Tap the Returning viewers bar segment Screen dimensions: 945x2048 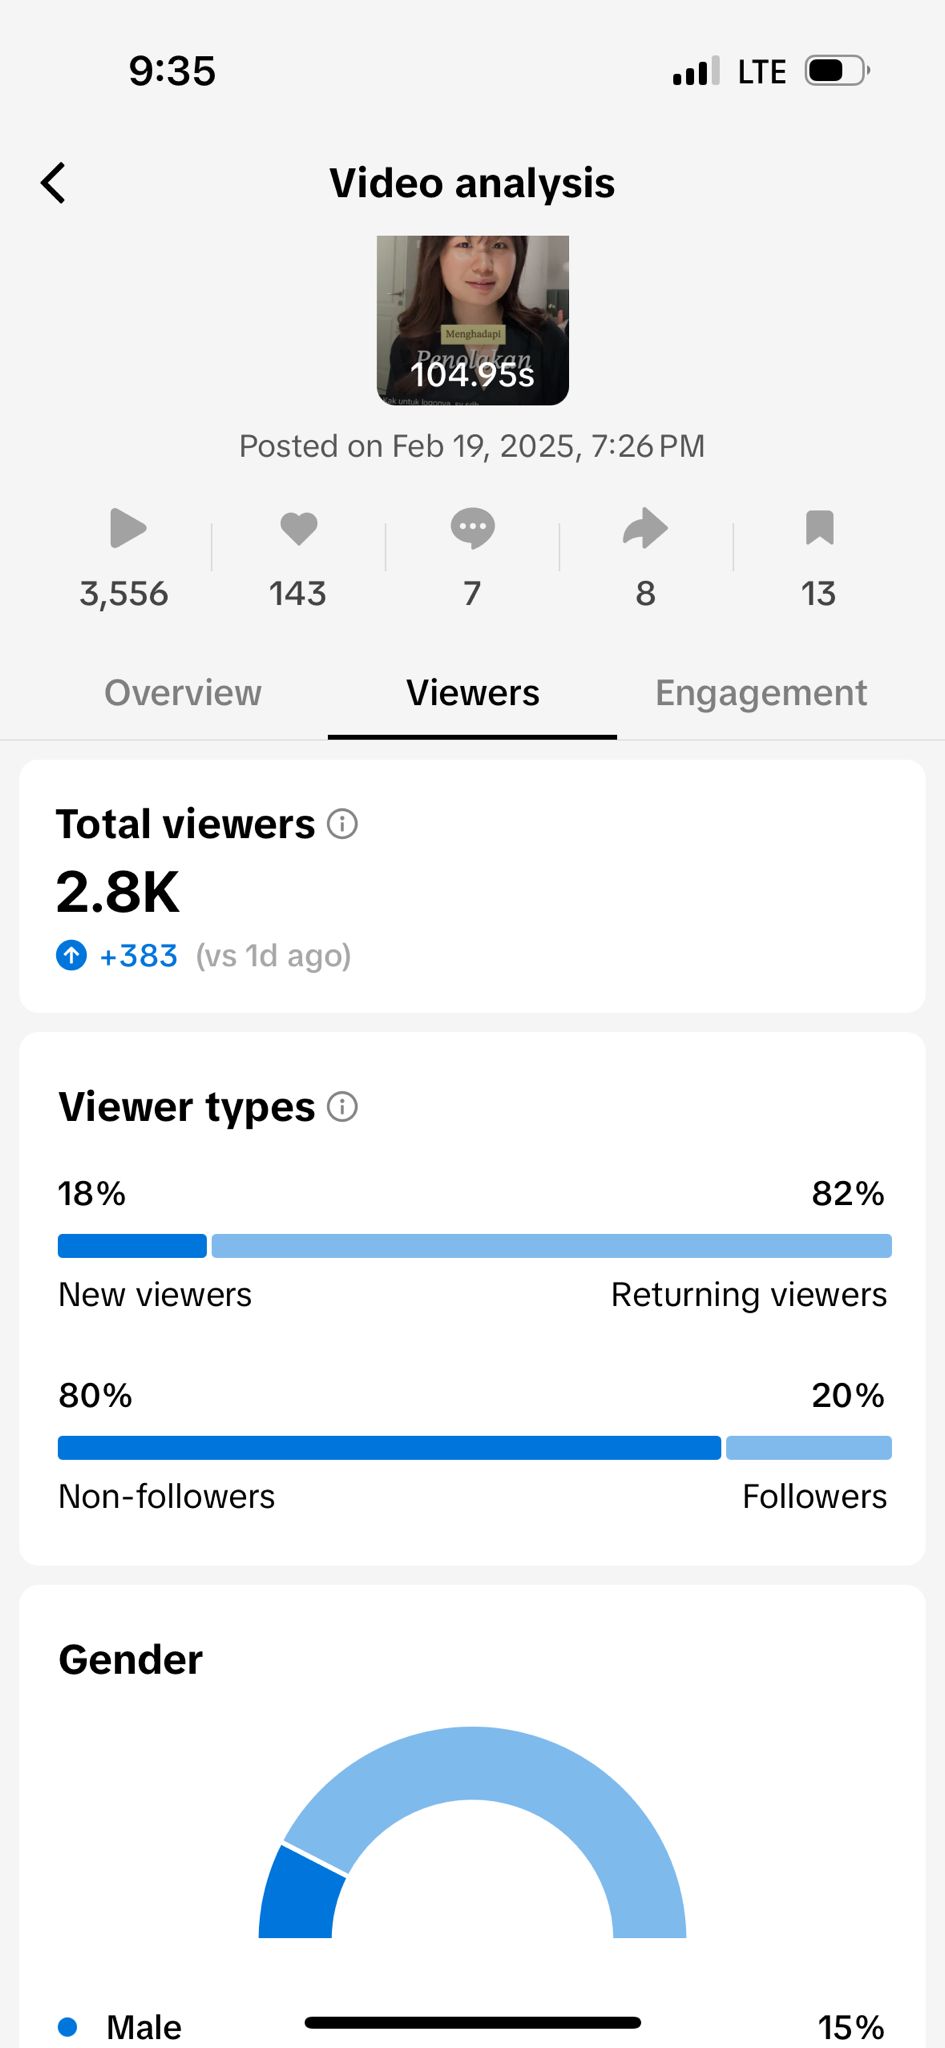click(551, 1246)
